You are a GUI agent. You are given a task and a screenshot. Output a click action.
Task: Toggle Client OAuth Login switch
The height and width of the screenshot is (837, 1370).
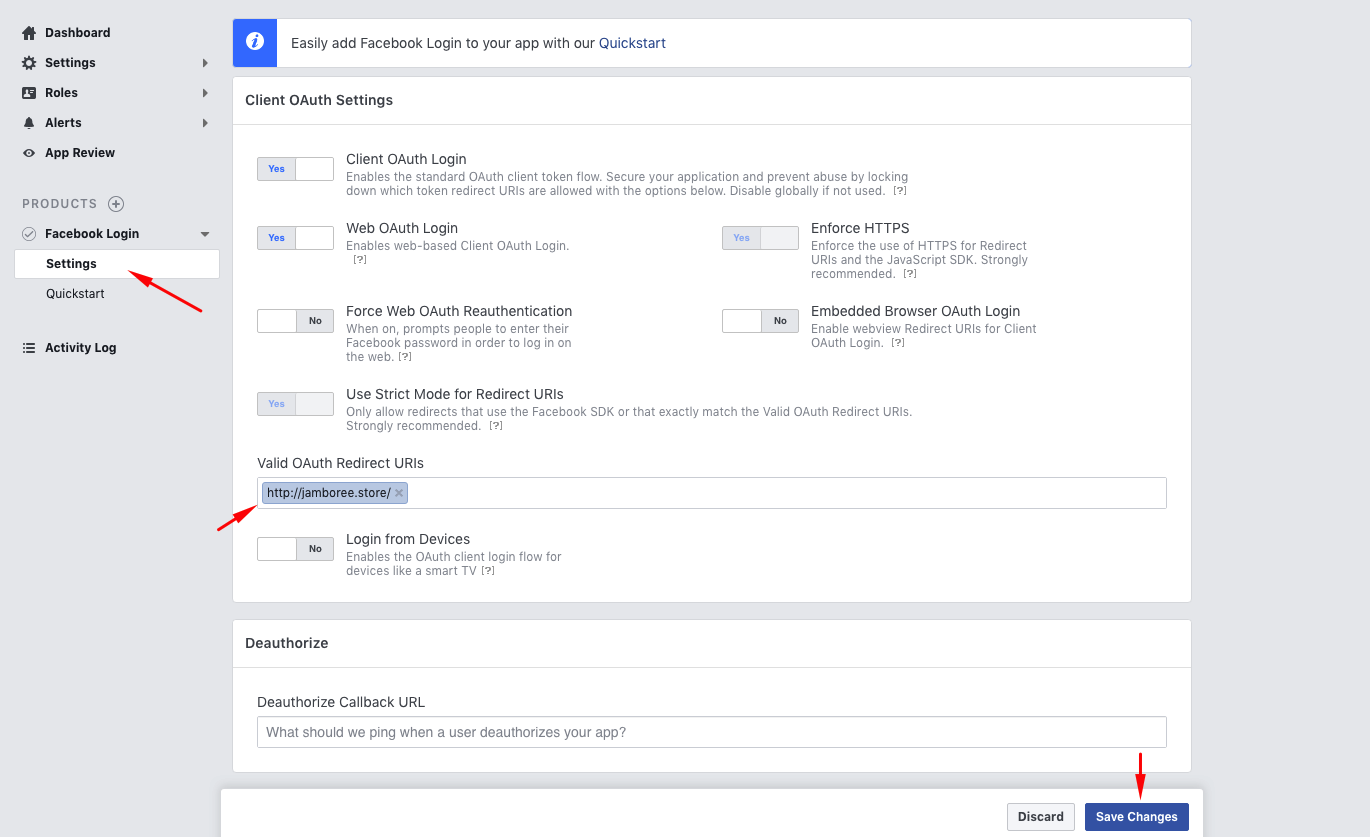[x=295, y=169]
